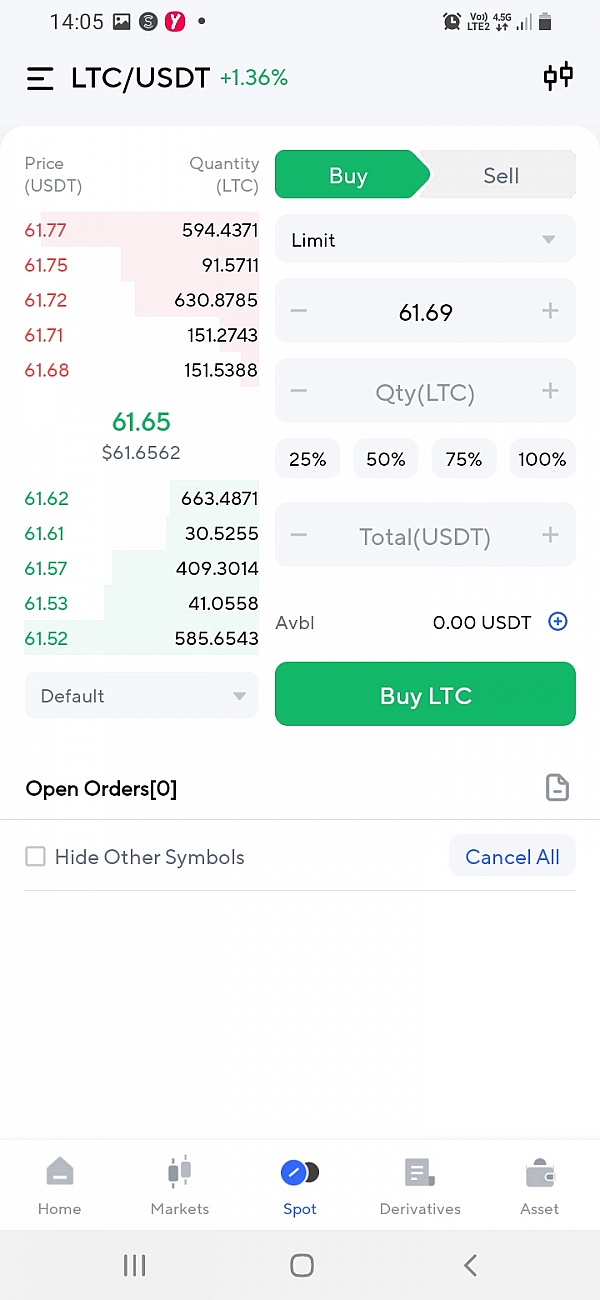
Task: Expand the Limit order type dropdown
Action: tap(425, 240)
